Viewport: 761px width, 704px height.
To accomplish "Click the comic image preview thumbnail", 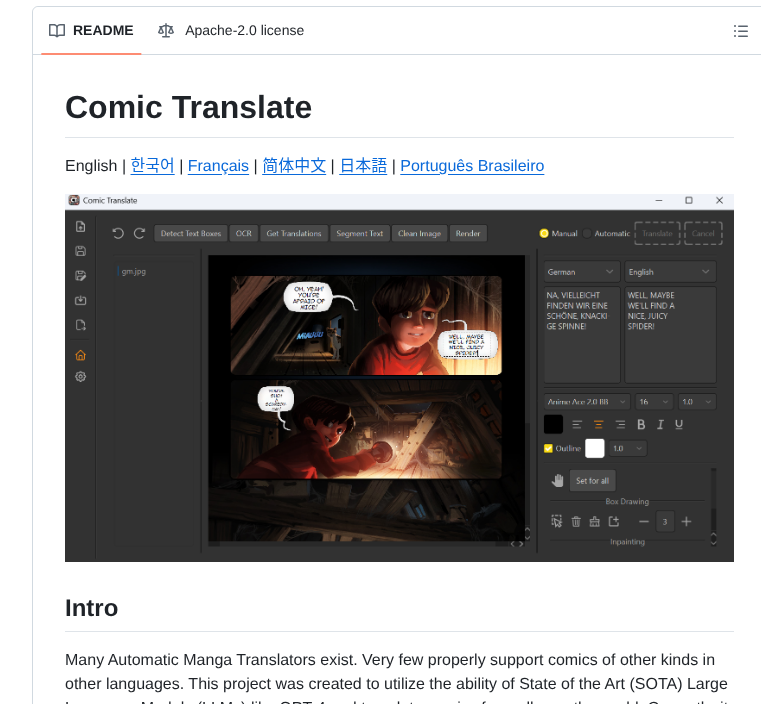I will pyautogui.click(x=366, y=398).
